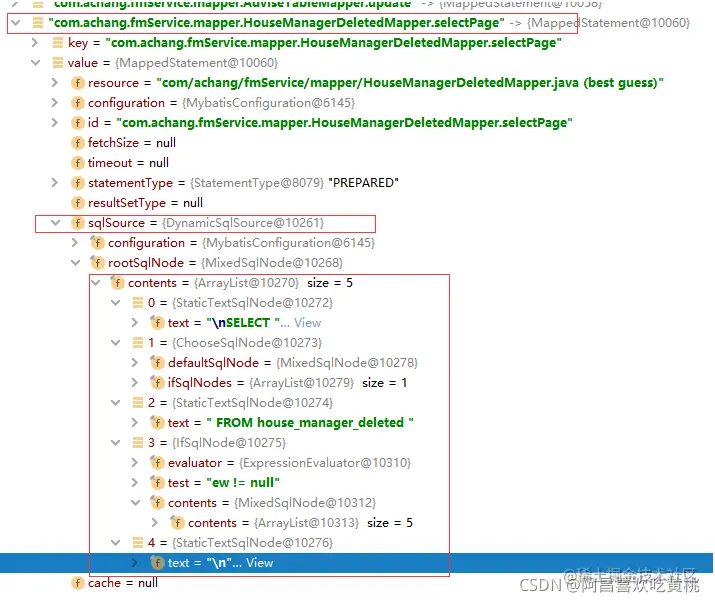Click the field icon beside fetchSize
The width and height of the screenshot is (715, 602).
[78, 143]
